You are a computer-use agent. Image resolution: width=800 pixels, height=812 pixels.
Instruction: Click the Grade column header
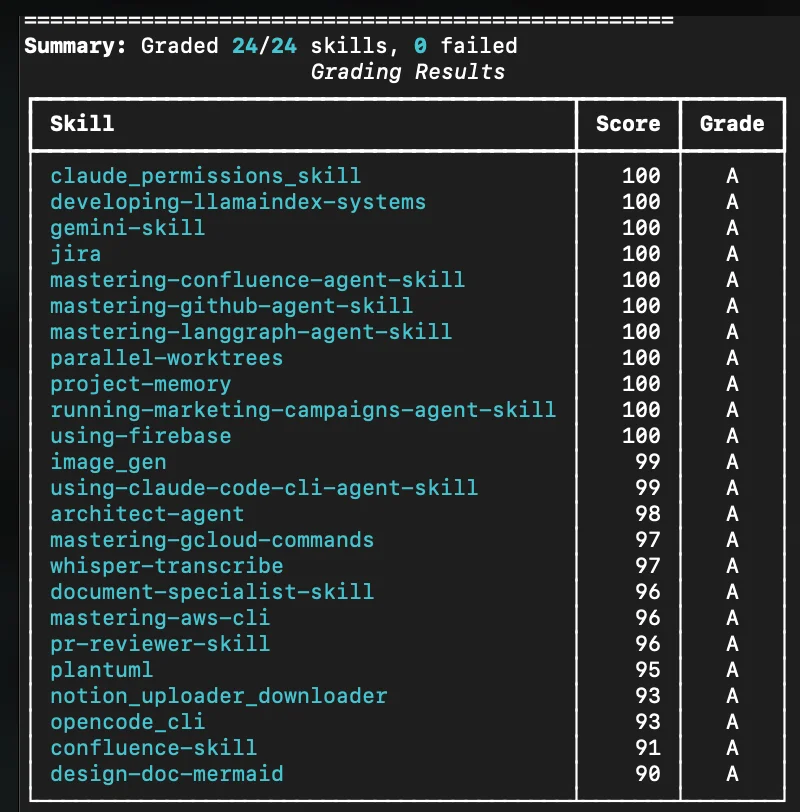coord(732,124)
